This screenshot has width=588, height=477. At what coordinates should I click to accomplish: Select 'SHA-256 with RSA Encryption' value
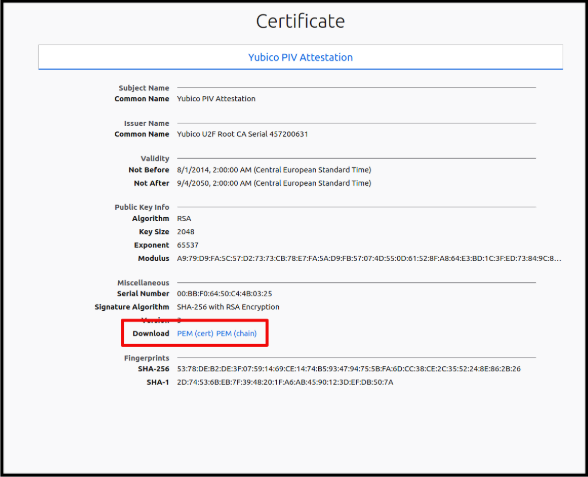click(x=228, y=307)
